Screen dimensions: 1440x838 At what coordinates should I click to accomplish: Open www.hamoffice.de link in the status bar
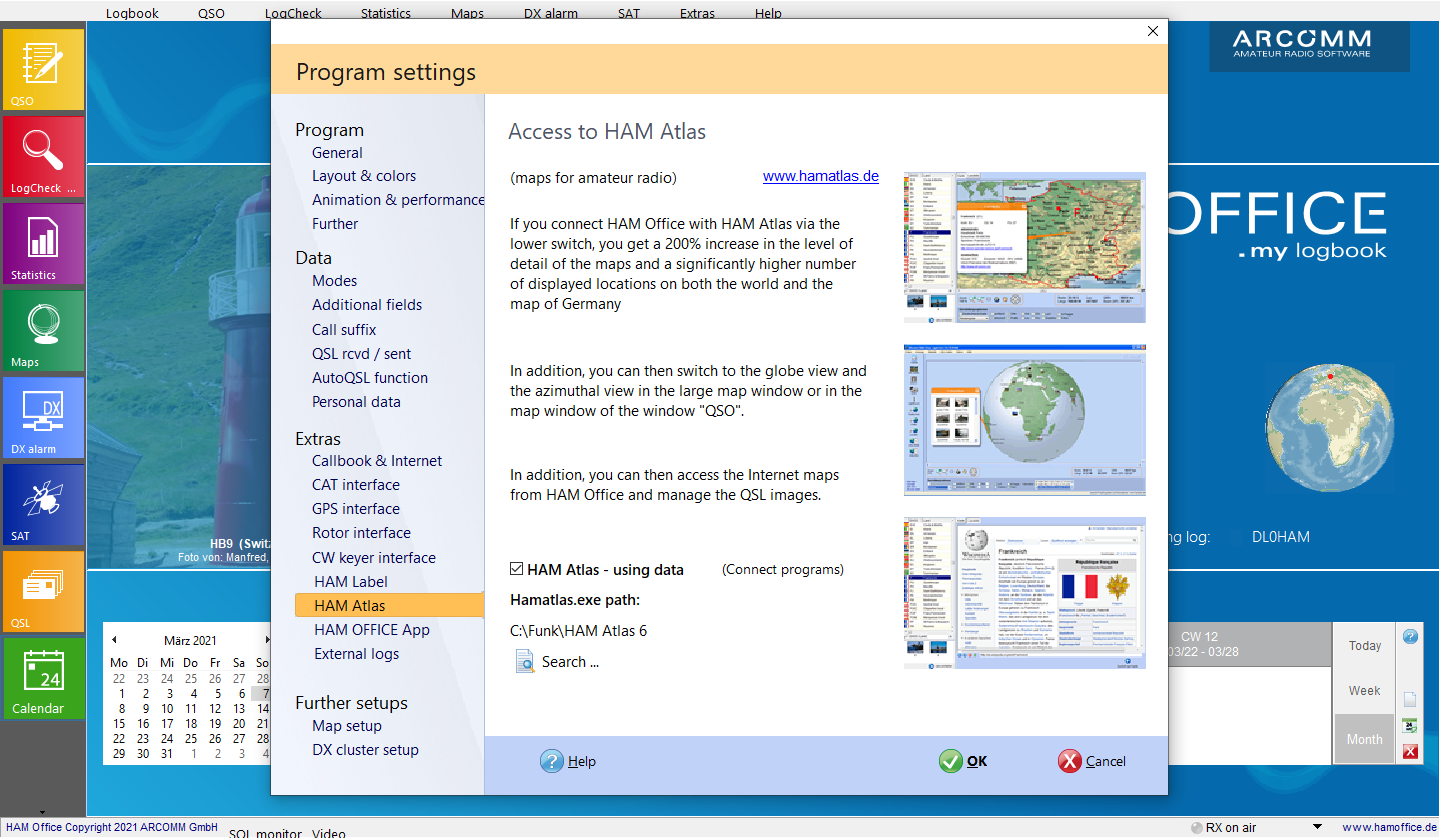click(1389, 827)
